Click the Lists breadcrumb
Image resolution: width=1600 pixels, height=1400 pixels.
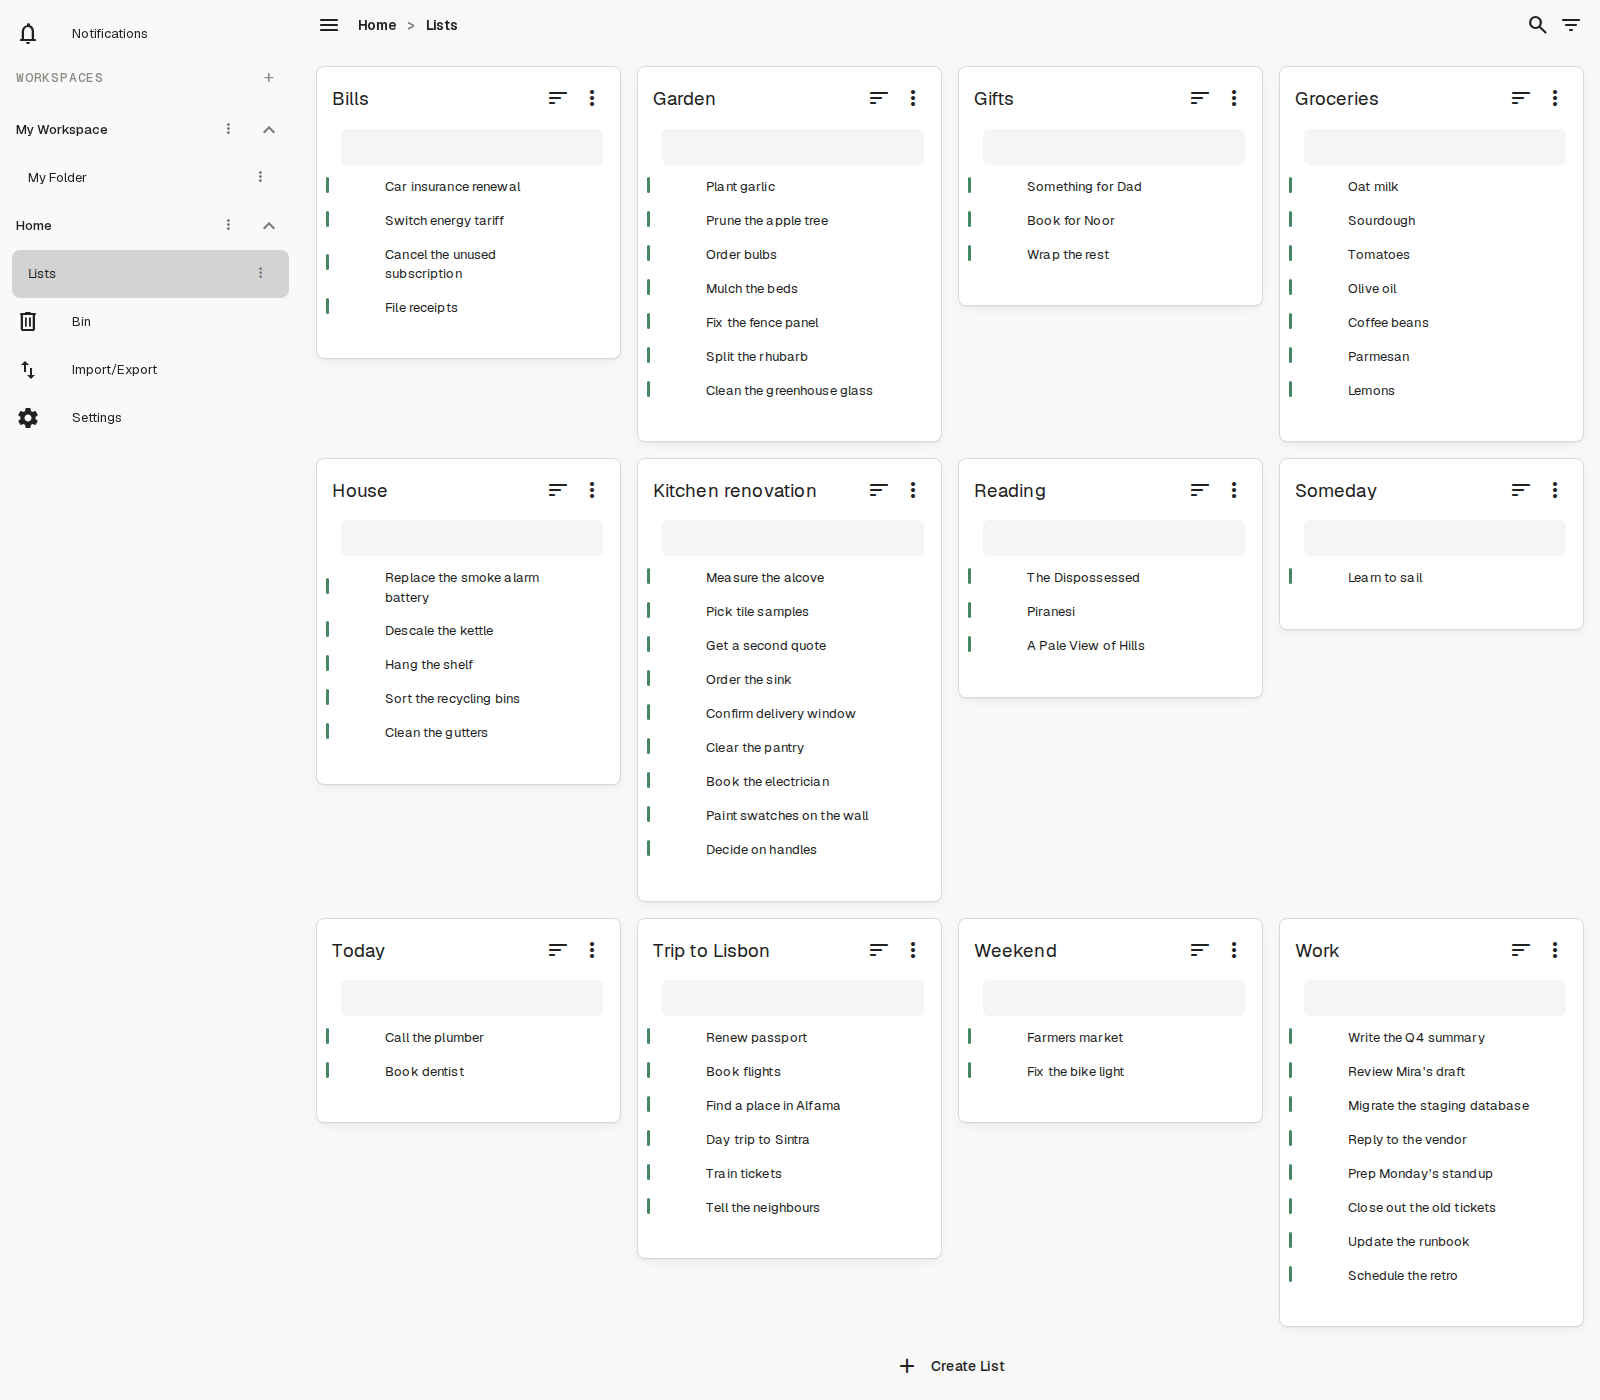click(441, 25)
